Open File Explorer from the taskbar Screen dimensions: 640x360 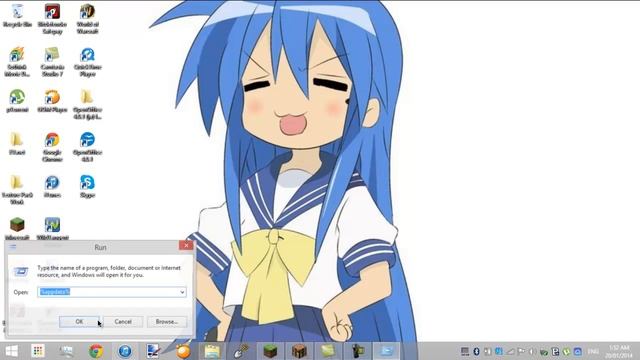(212, 351)
